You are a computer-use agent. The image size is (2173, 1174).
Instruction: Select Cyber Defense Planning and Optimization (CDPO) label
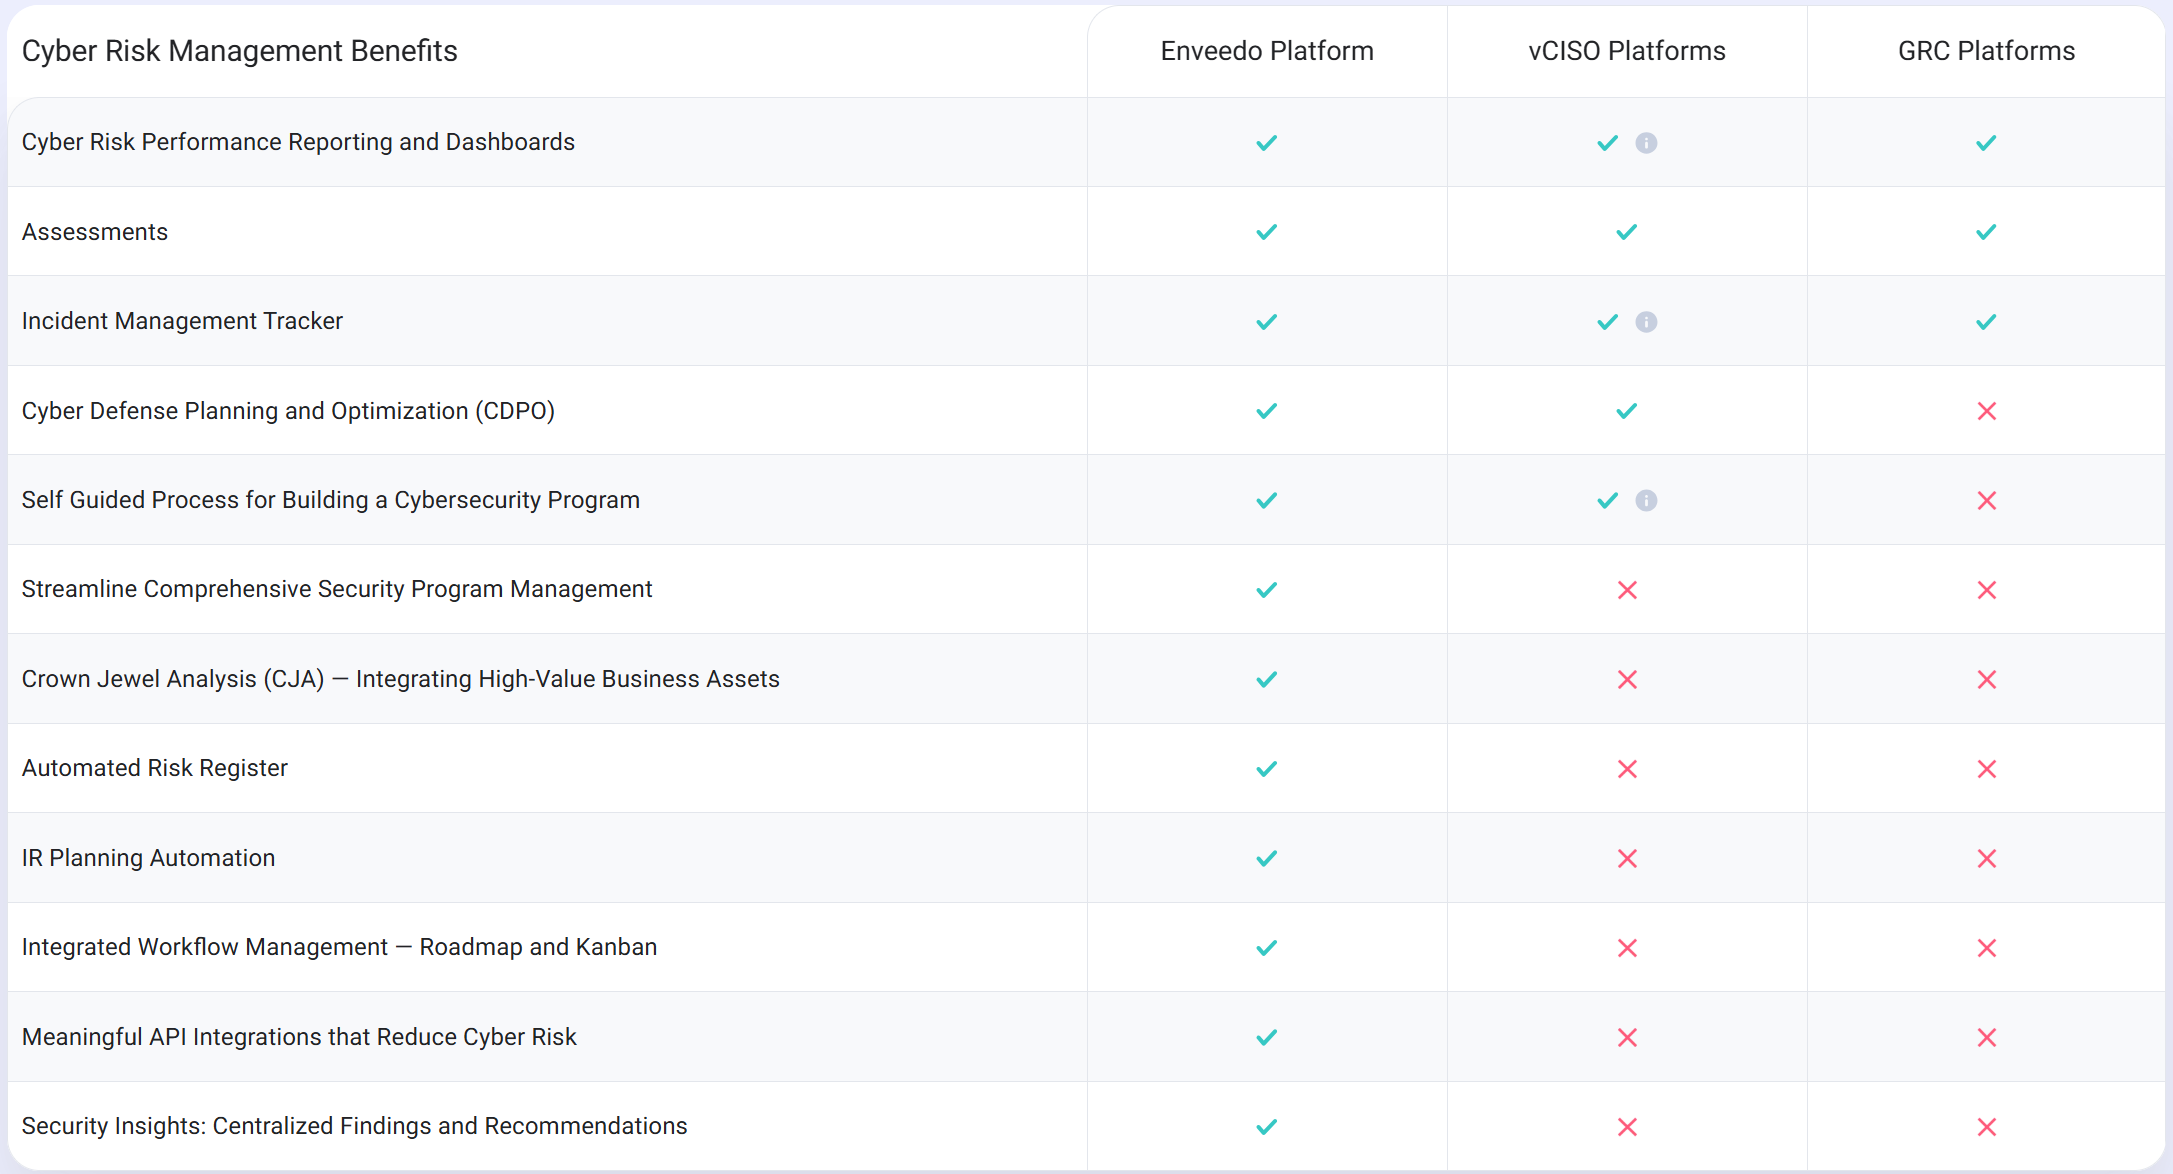click(x=288, y=411)
